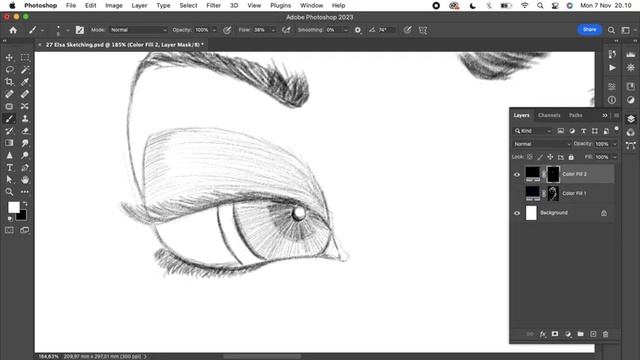640x360 pixels.
Task: Open brush Opacity slider dropdown
Action: click(x=214, y=30)
